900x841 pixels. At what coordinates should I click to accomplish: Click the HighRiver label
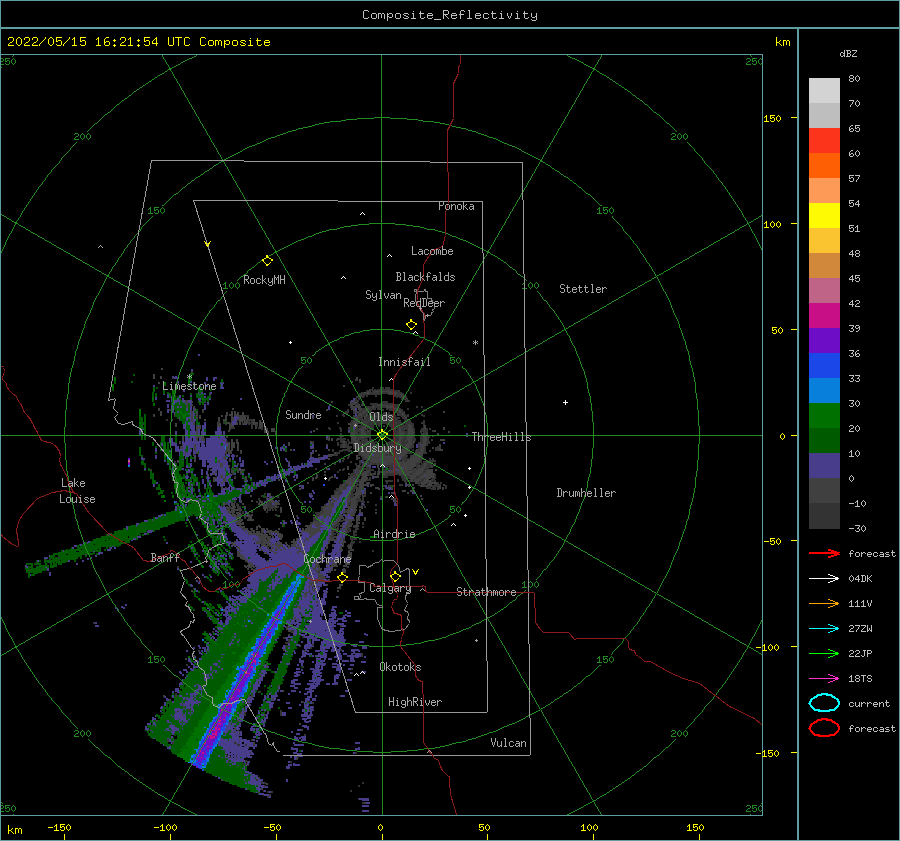point(415,702)
